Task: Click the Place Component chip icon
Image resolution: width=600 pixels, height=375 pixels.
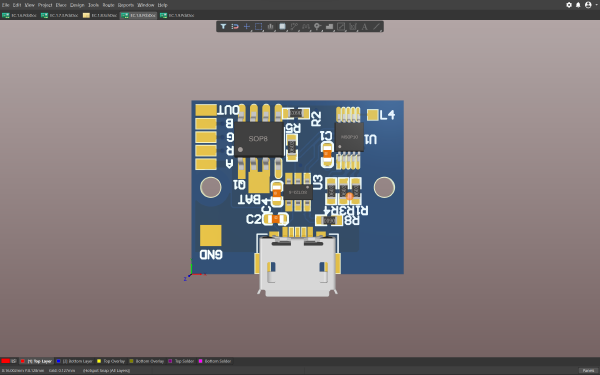Action: [282, 26]
